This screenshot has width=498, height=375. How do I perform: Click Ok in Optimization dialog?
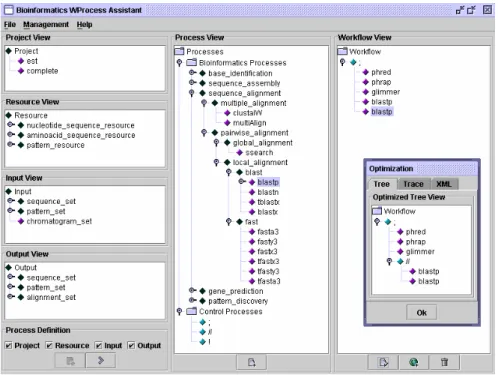[x=421, y=313]
